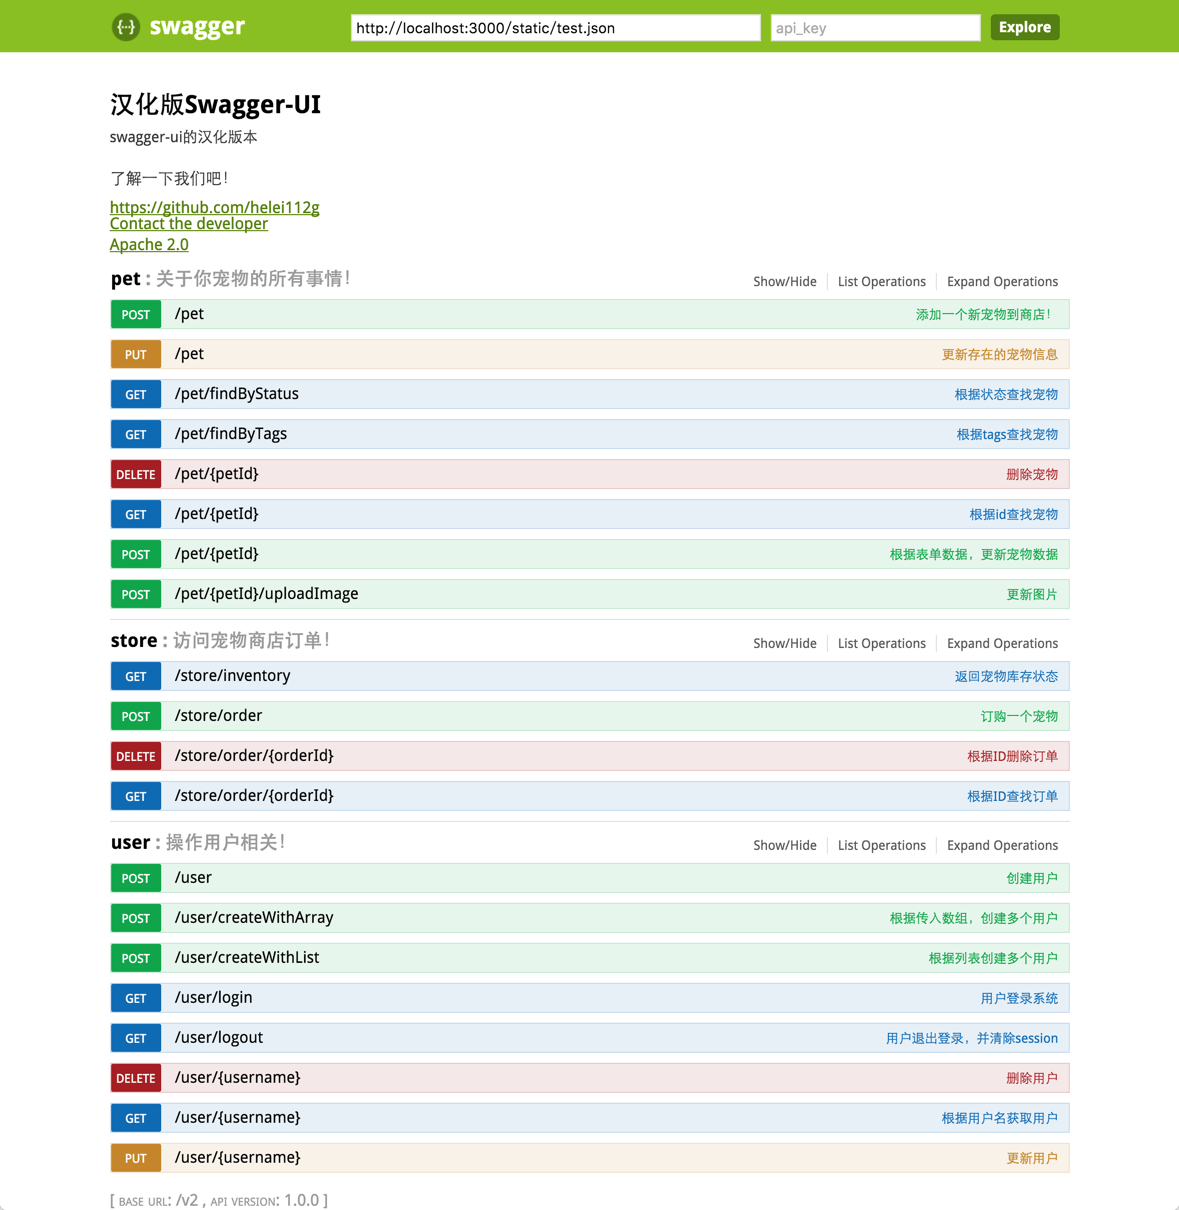This screenshot has height=1210, width=1179.
Task: Click PUT badge of /user/{username}
Action: tap(136, 1158)
